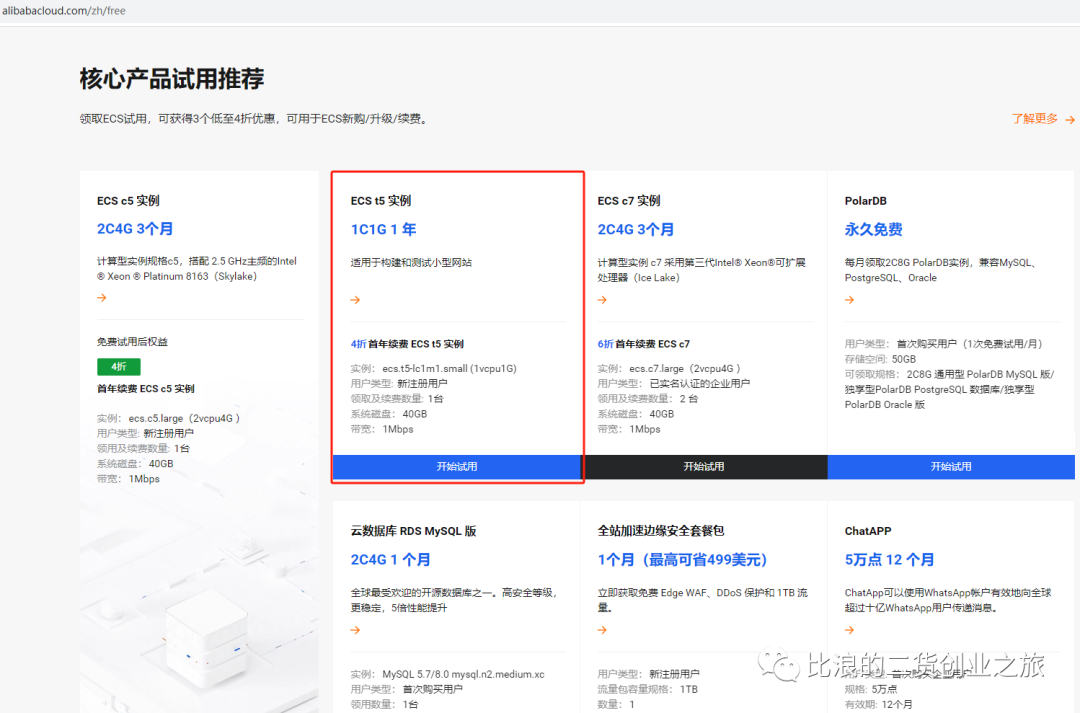Image resolution: width=1080 pixels, height=713 pixels.
Task: Click the arrow icon in RDS MySQL card
Action: tap(355, 630)
